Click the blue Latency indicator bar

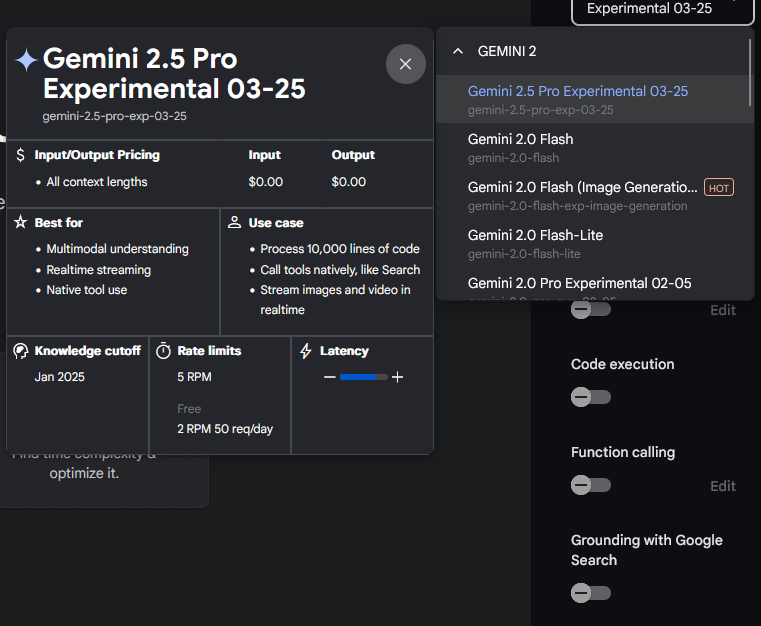click(358, 377)
